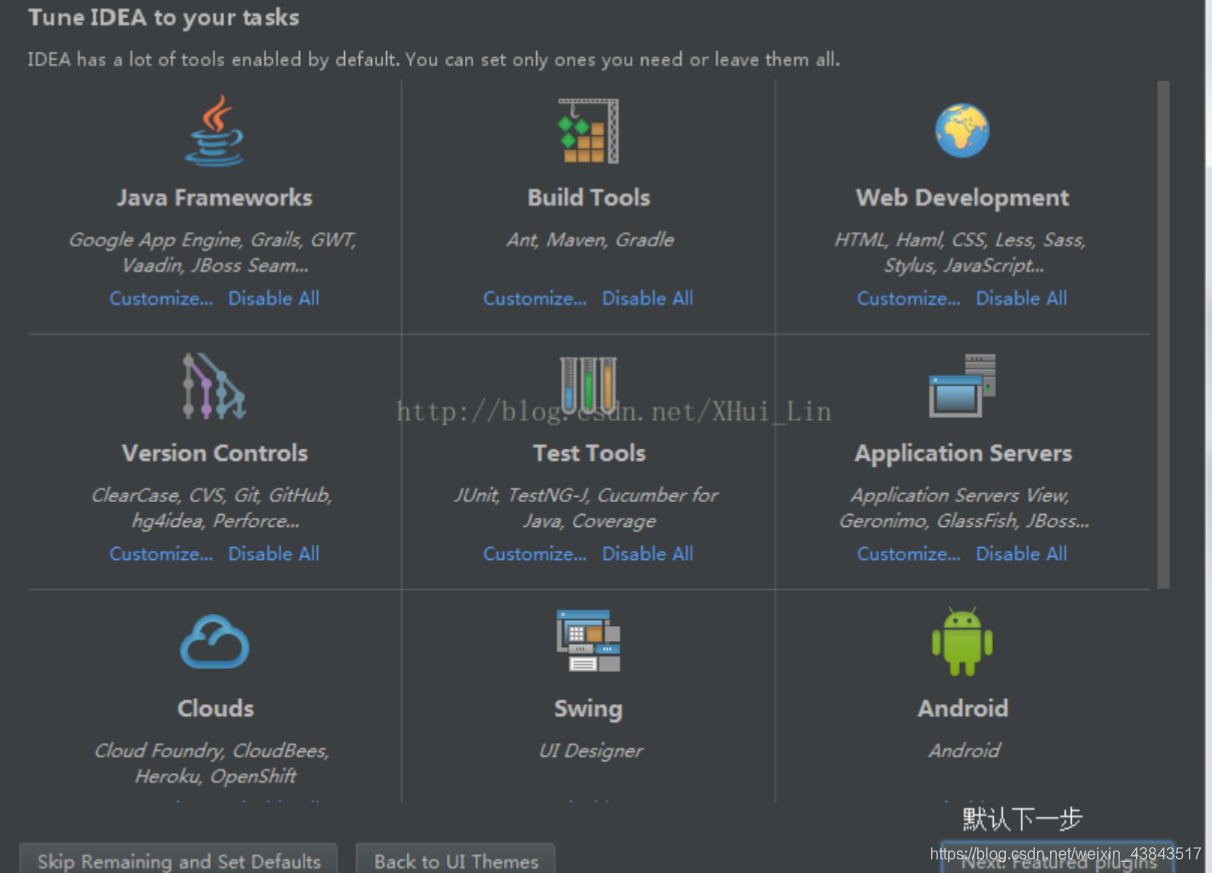Click 'UI Designer' description under Swing
This screenshot has width=1212, height=873.
pos(591,751)
